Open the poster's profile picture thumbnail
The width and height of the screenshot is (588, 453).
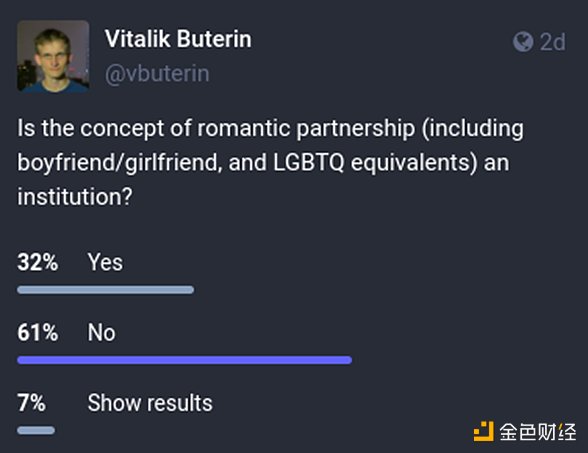pos(53,56)
